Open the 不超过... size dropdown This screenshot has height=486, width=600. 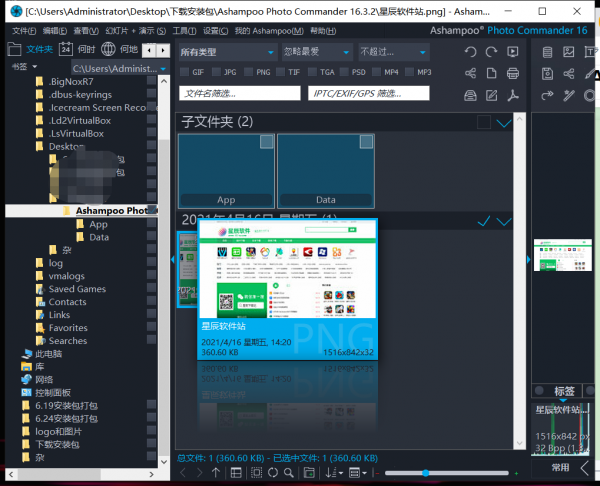coord(394,52)
